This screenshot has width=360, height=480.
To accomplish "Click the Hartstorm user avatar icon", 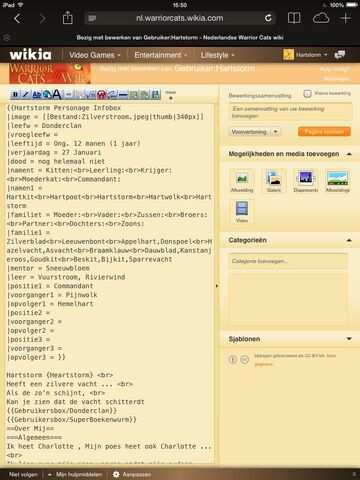I will coord(288,54).
